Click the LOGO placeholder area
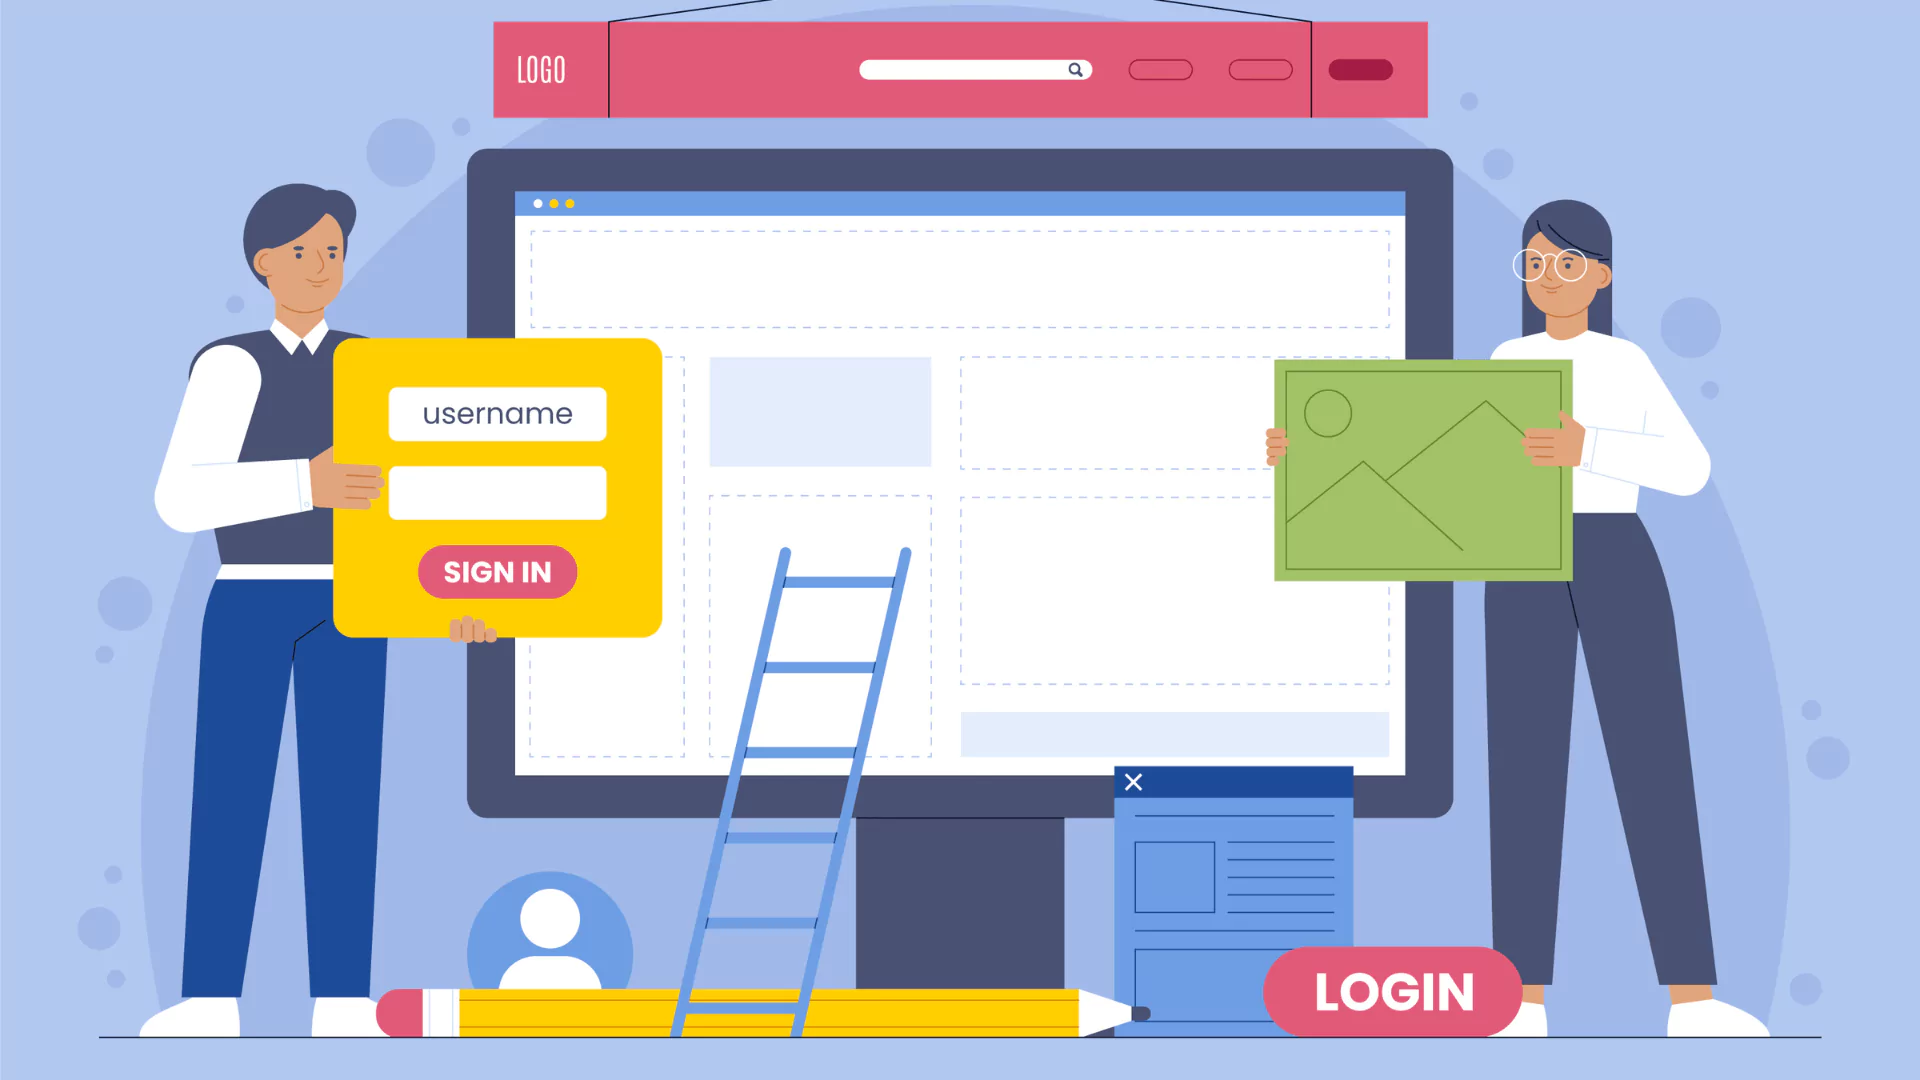 542,69
